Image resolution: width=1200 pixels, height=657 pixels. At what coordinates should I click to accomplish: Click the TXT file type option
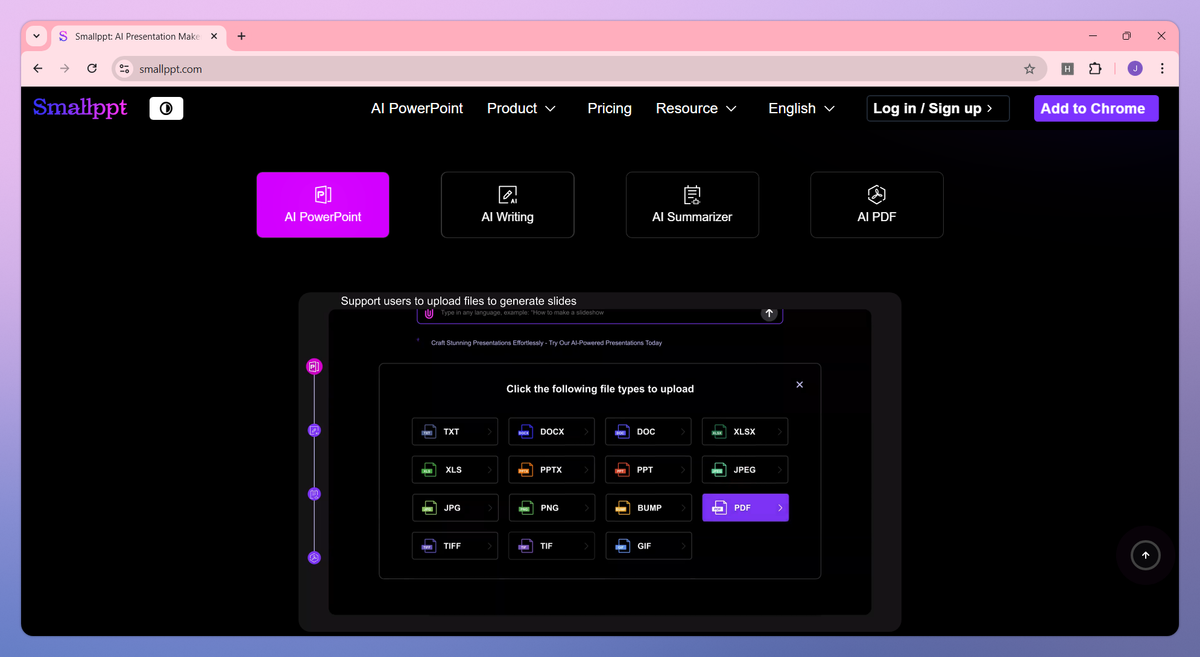point(455,431)
